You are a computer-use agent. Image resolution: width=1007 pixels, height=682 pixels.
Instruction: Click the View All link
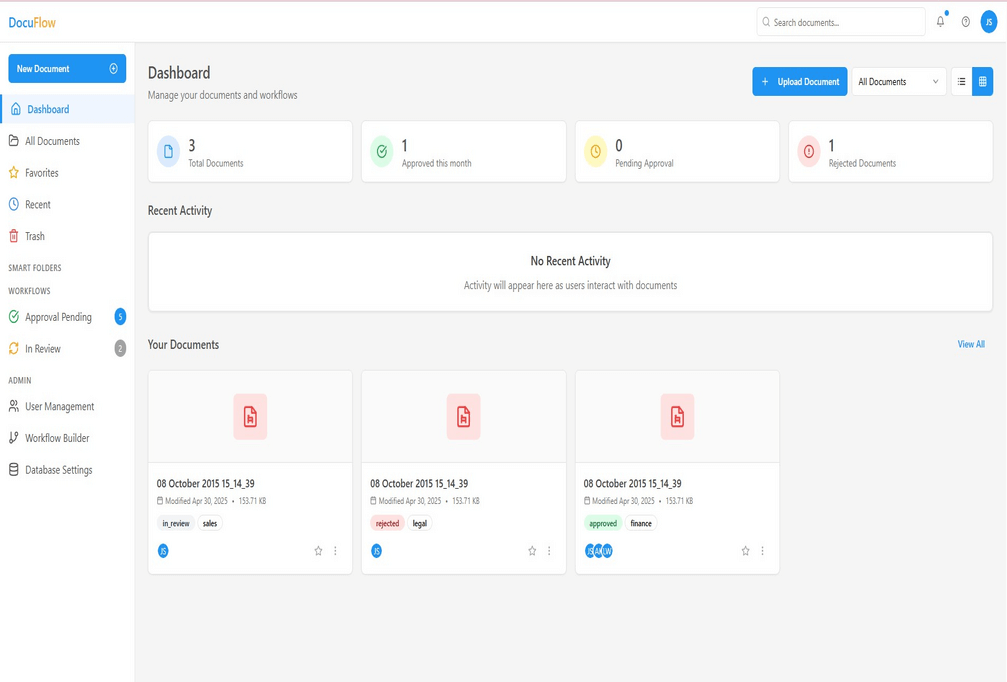point(970,344)
